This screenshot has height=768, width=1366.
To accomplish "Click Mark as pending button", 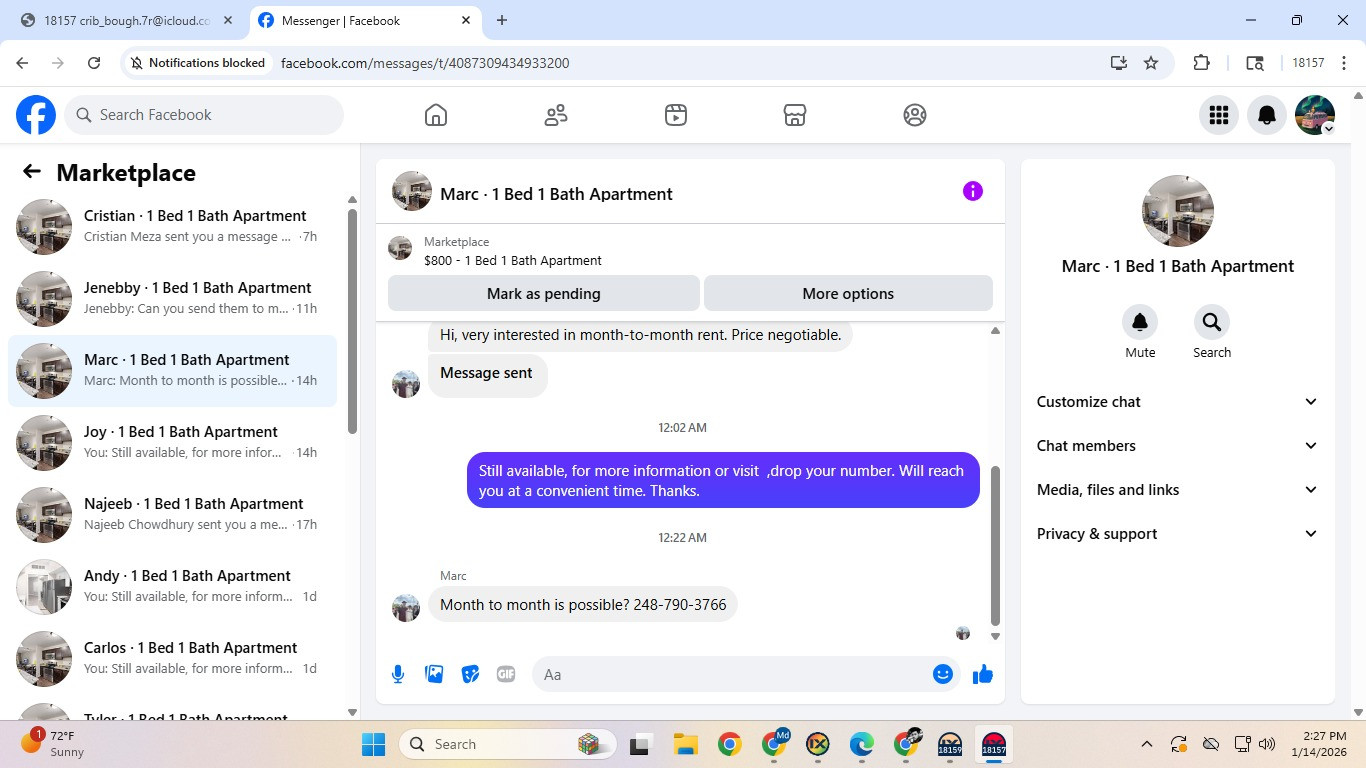I will (x=544, y=294).
